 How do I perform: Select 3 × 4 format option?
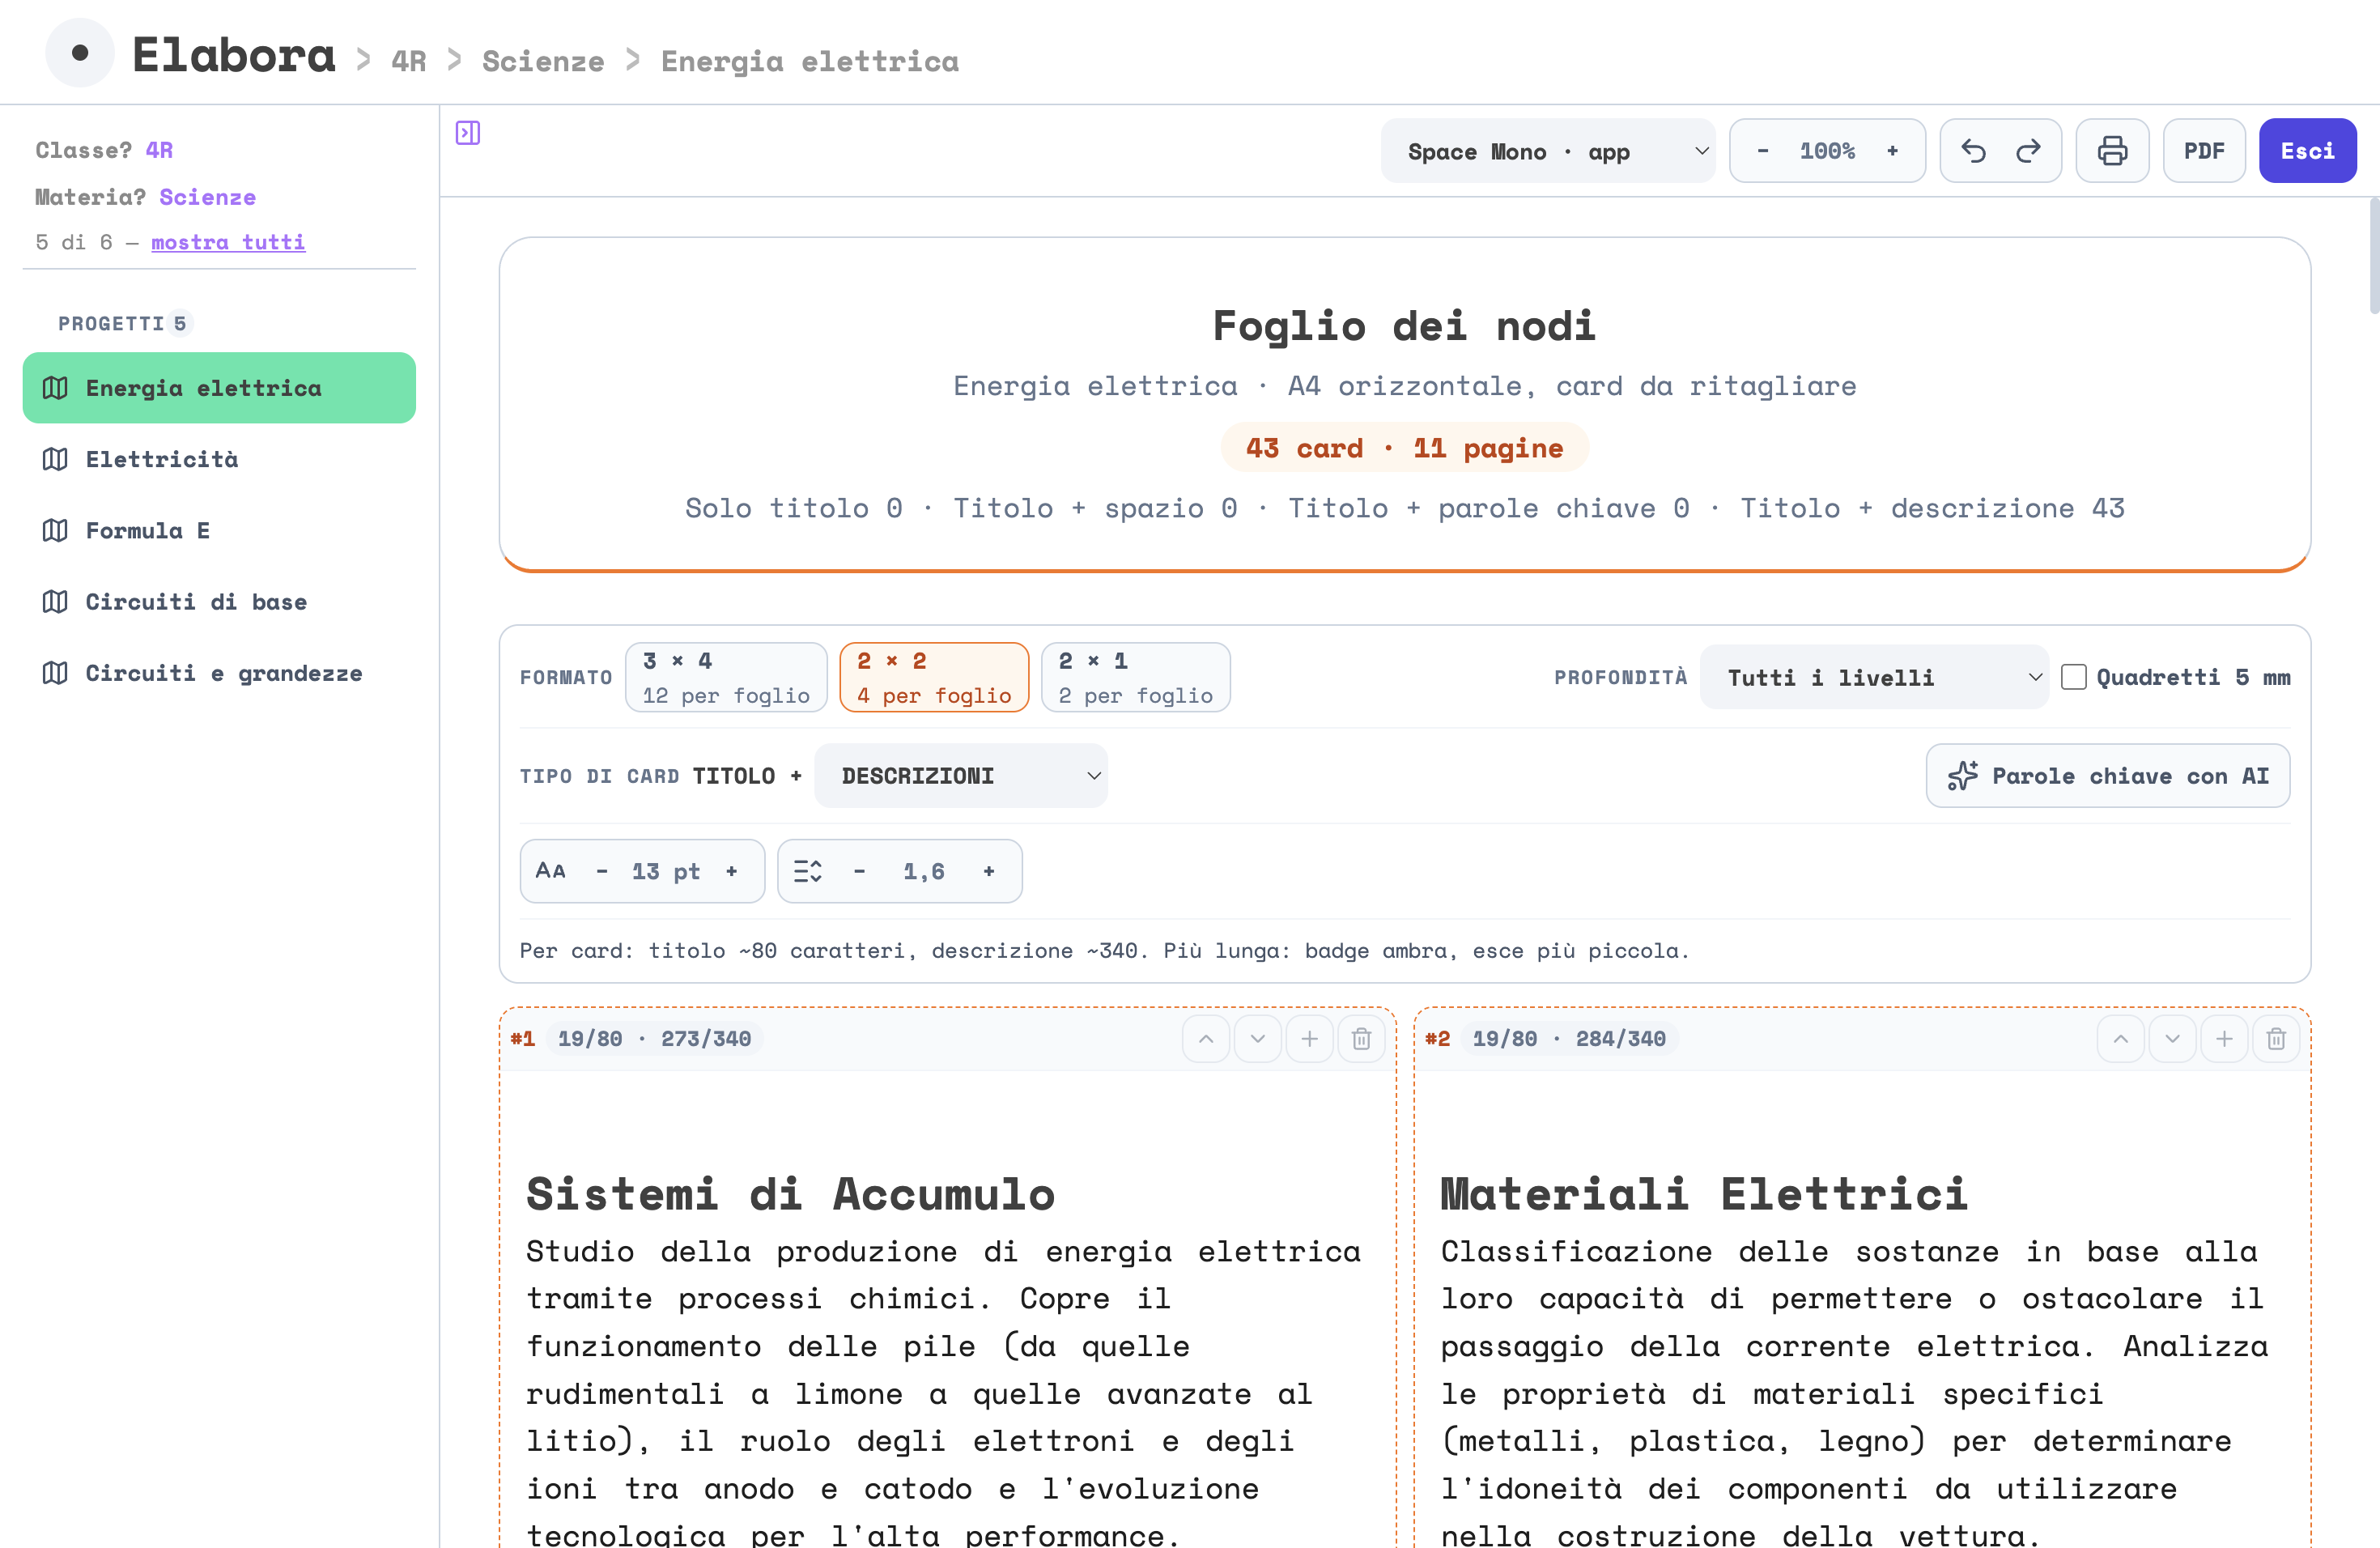pyautogui.click(x=726, y=677)
